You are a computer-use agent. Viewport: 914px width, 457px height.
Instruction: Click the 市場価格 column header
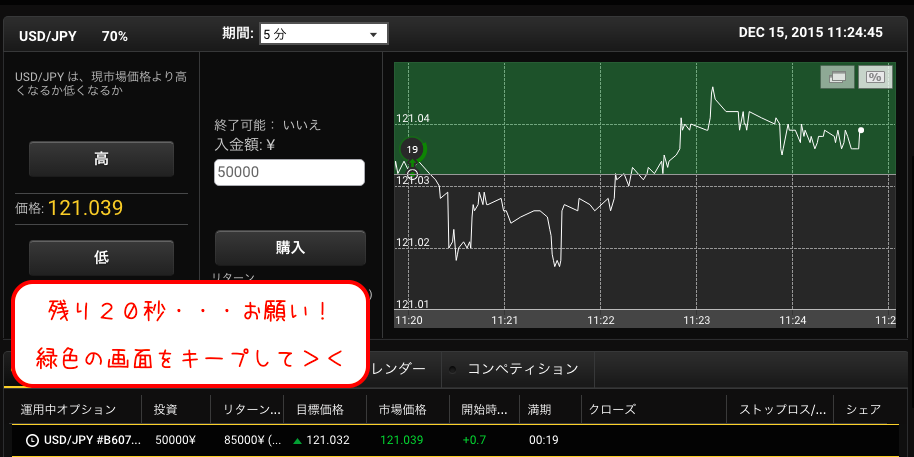click(x=402, y=410)
